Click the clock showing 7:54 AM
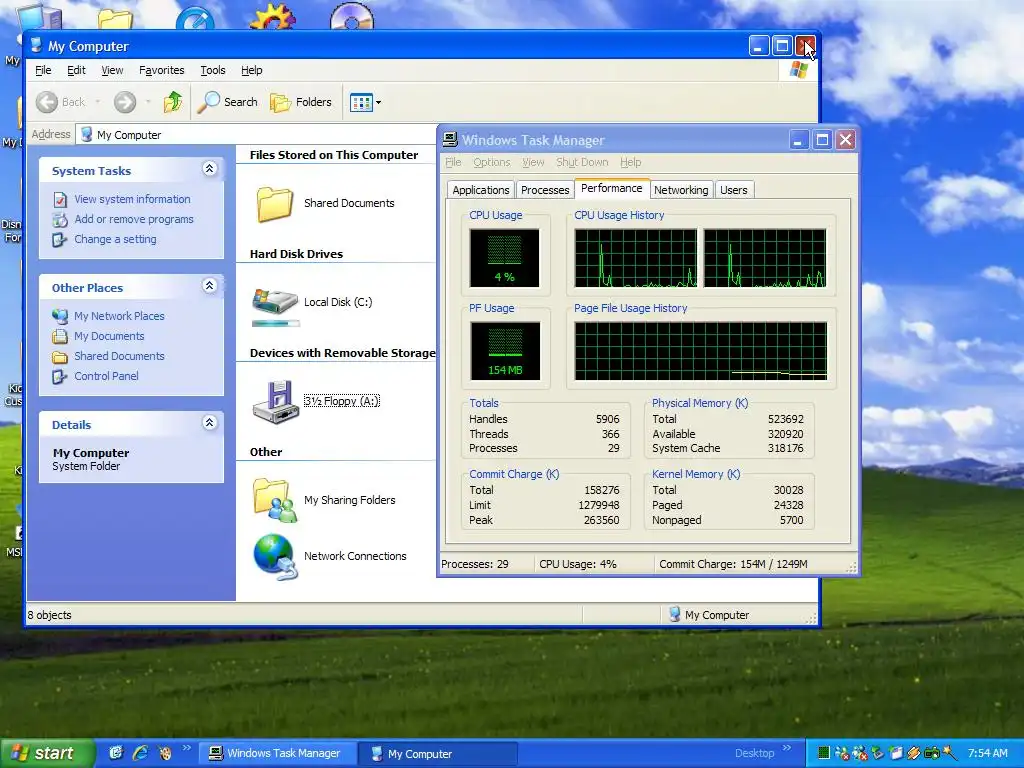The image size is (1024, 768). coord(987,753)
